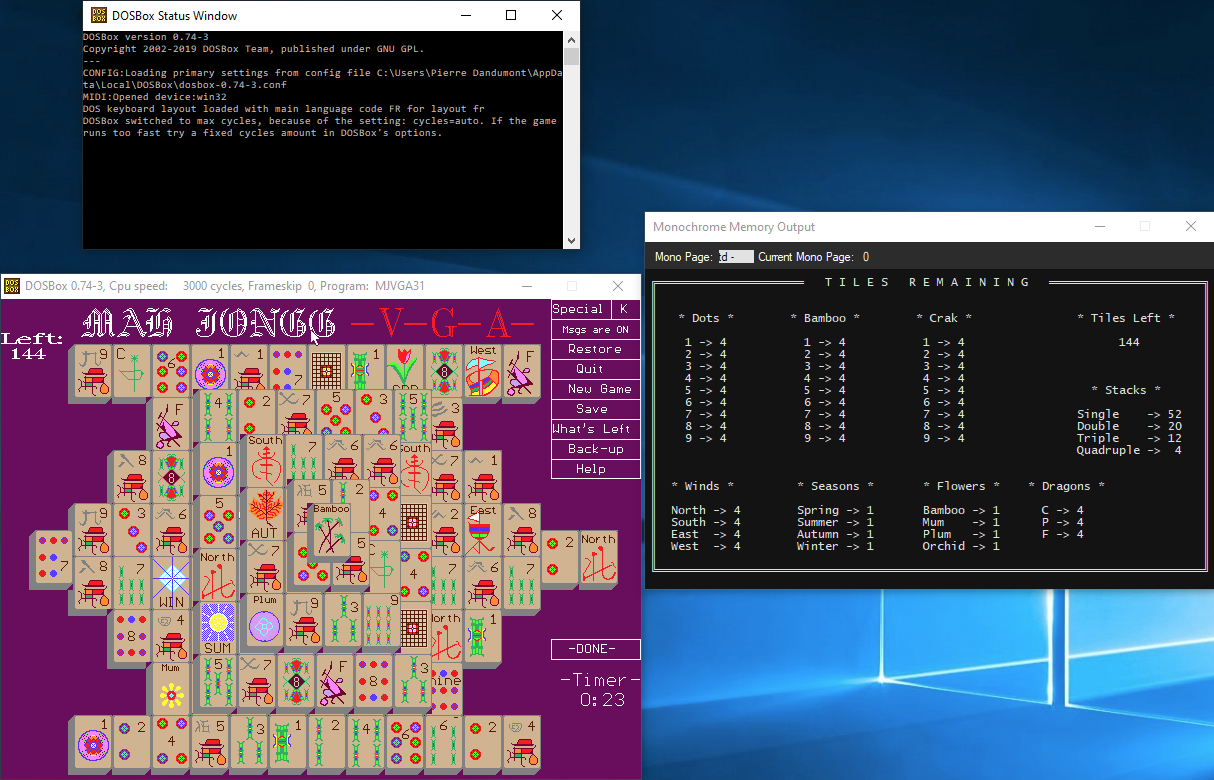Select the Summer sun tile labeled SUM
This screenshot has height=780, width=1214.
click(217, 628)
